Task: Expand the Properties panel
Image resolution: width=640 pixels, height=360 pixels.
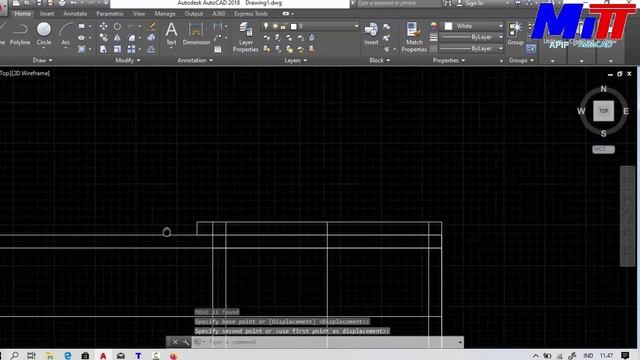Action: tap(449, 60)
